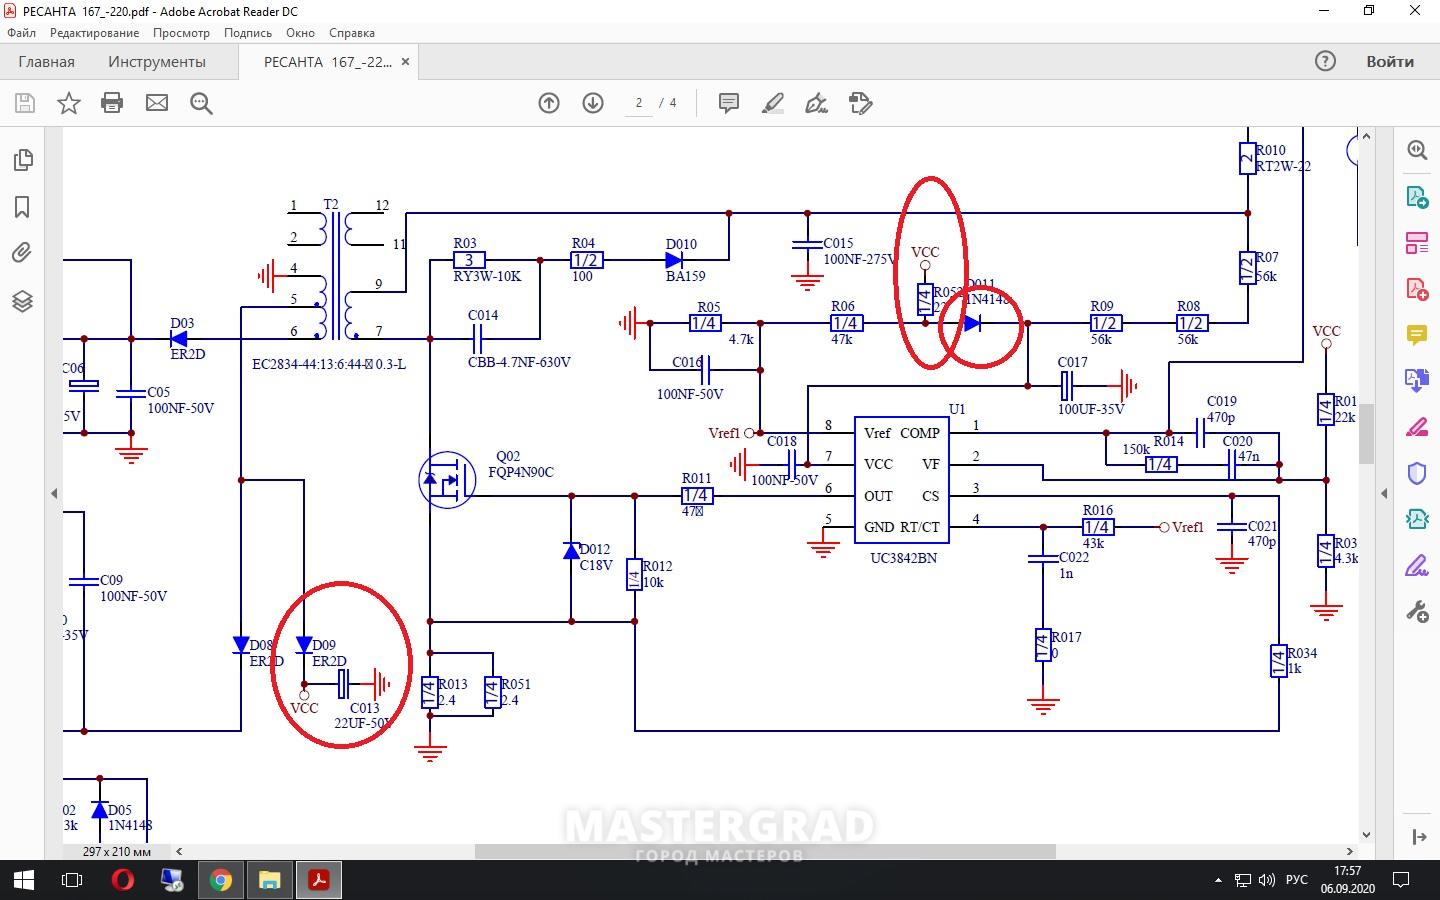Click the 297 x 210 мм page size
The image size is (1440, 900).
pyautogui.click(x=117, y=852)
